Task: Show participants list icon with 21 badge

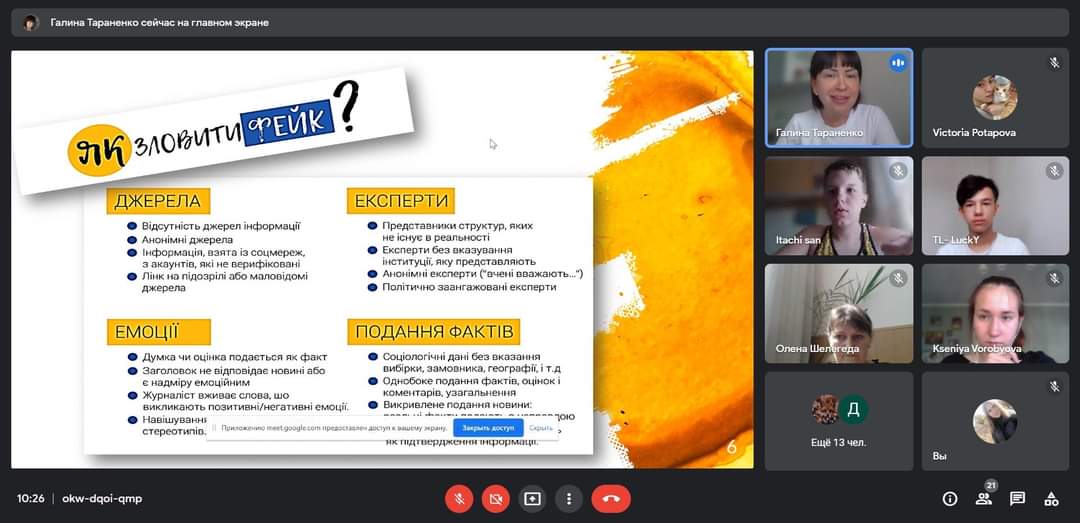Action: [984, 499]
